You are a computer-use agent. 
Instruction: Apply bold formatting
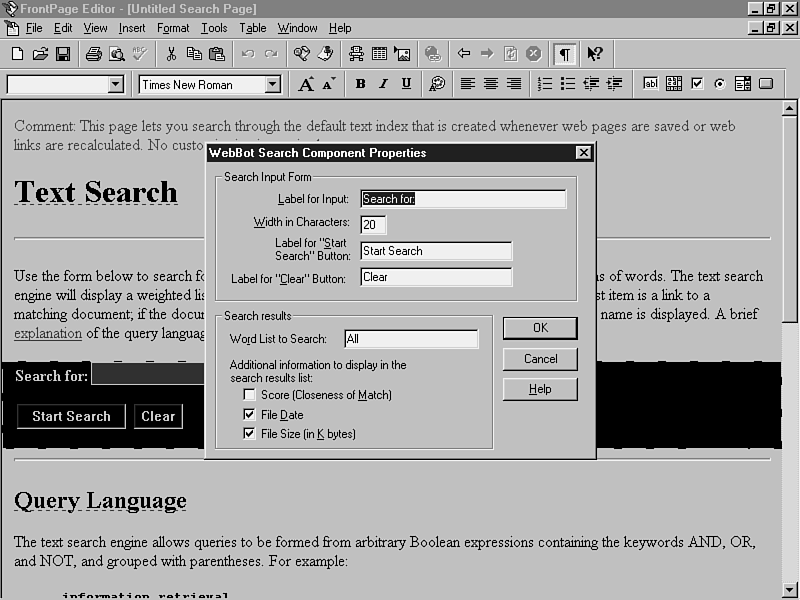[x=360, y=84]
